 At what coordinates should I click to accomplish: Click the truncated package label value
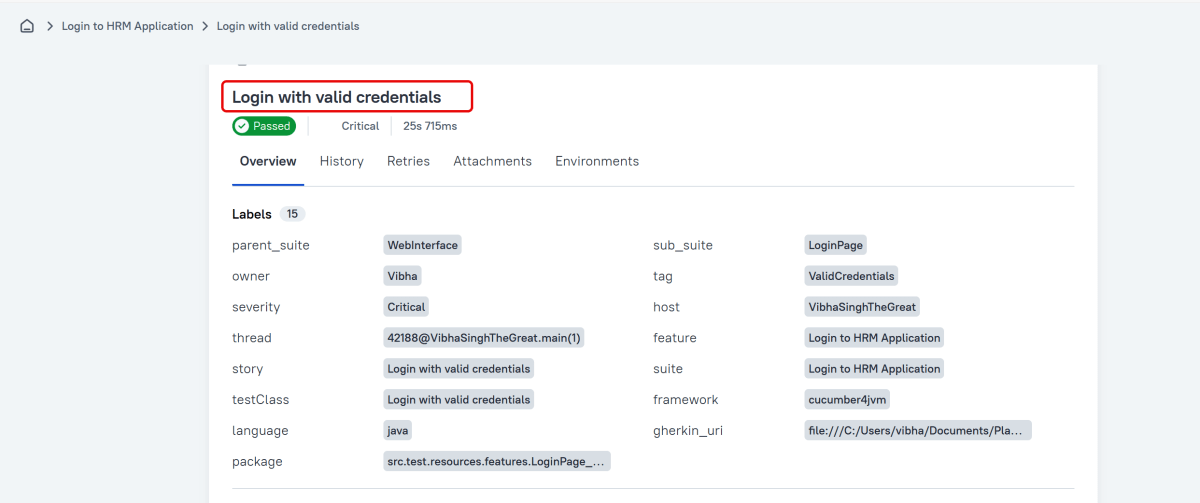(x=496, y=462)
